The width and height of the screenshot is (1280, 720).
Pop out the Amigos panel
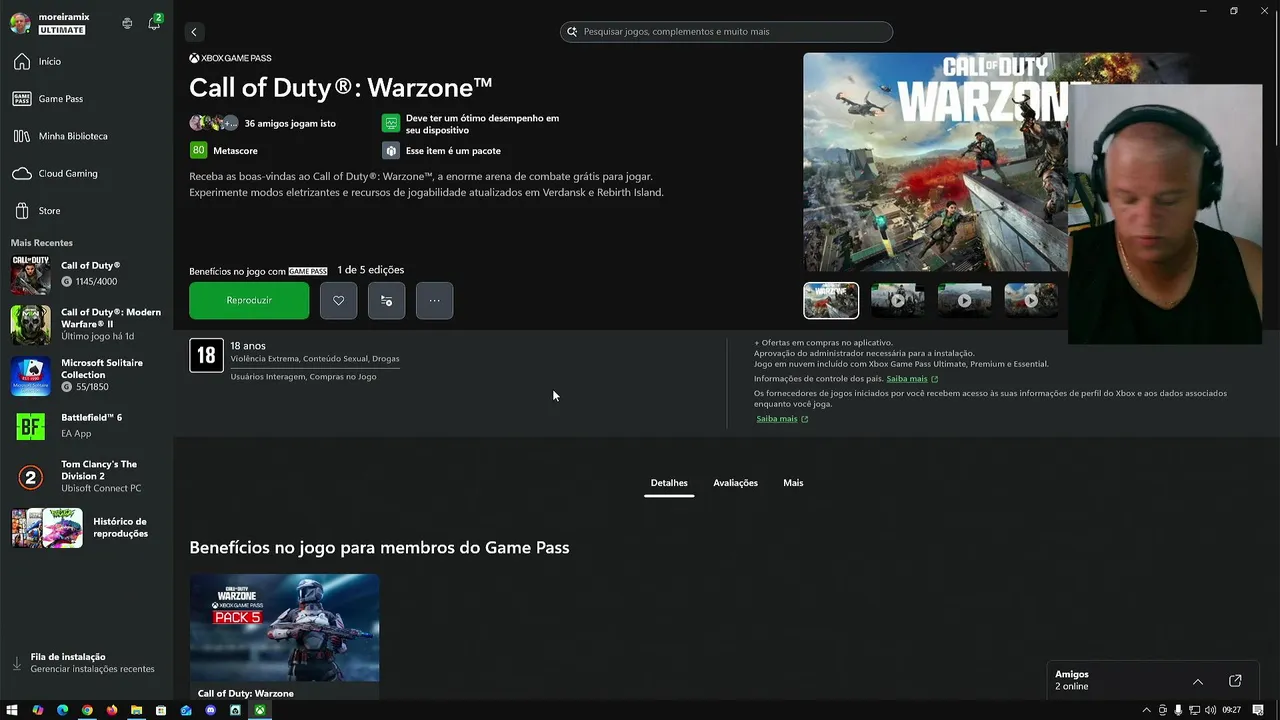1235,681
